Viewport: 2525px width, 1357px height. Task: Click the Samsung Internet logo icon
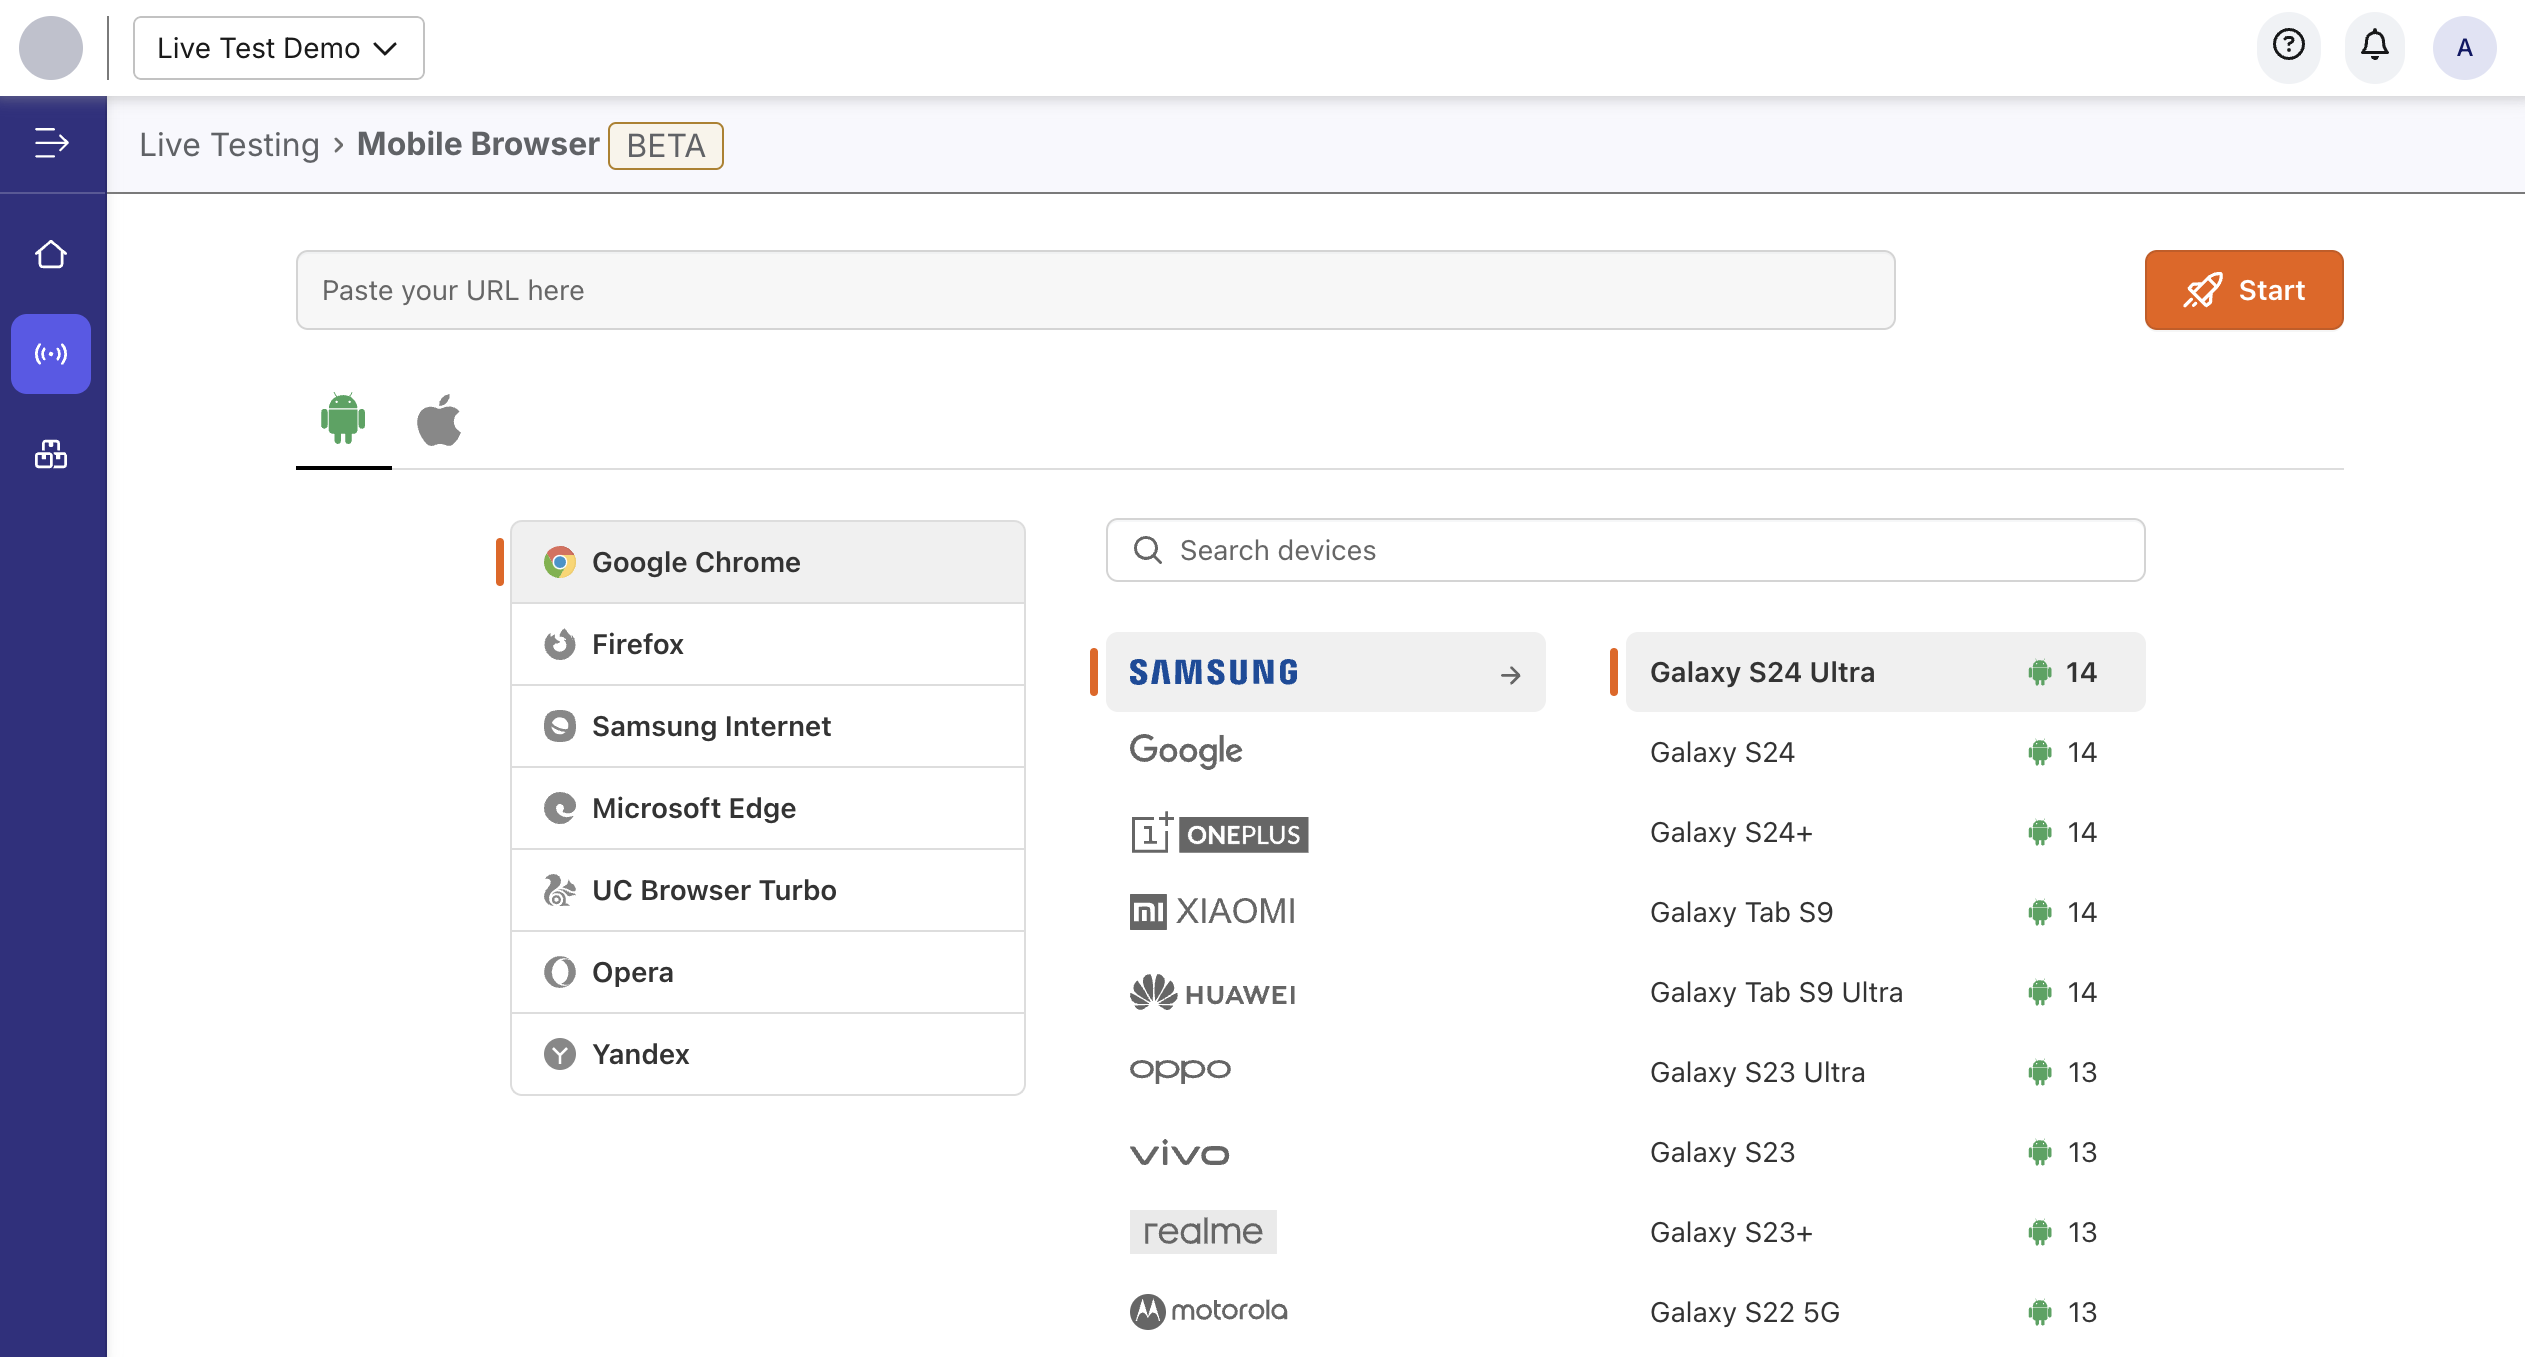click(x=560, y=726)
